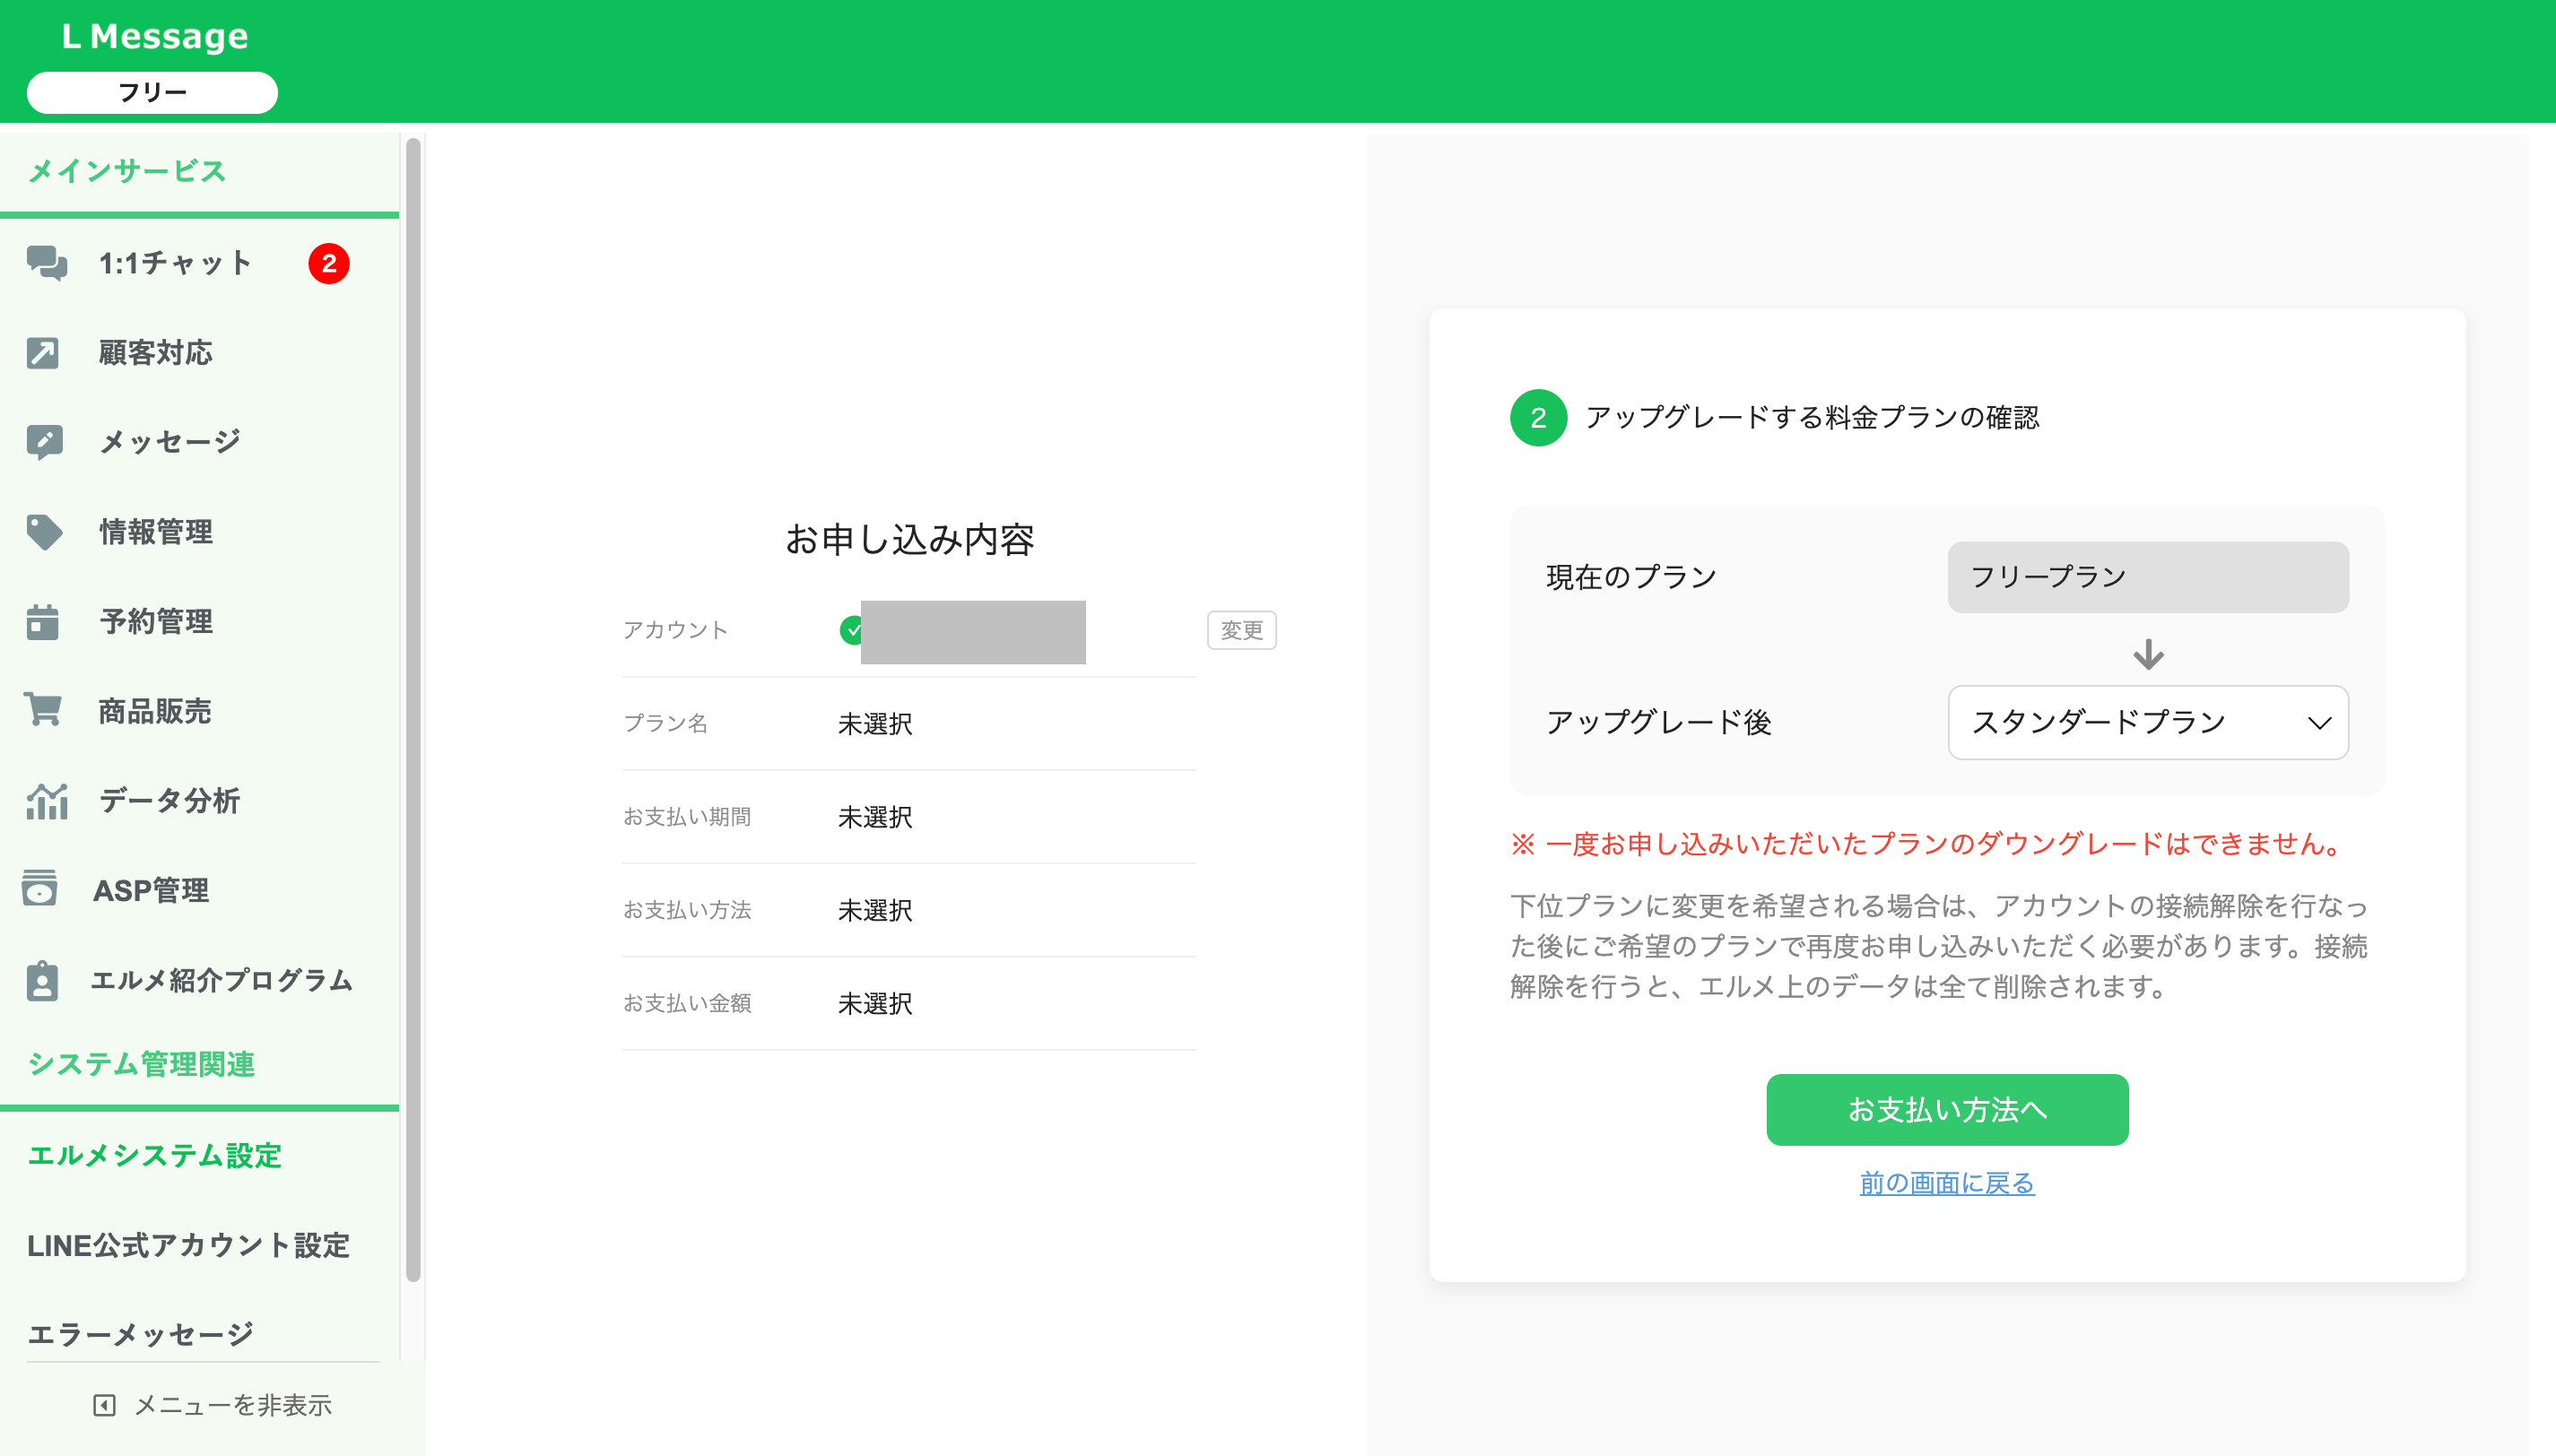The height and width of the screenshot is (1456, 2556).
Task: Click the 未選択 value for お支払い期間
Action: [x=875, y=817]
